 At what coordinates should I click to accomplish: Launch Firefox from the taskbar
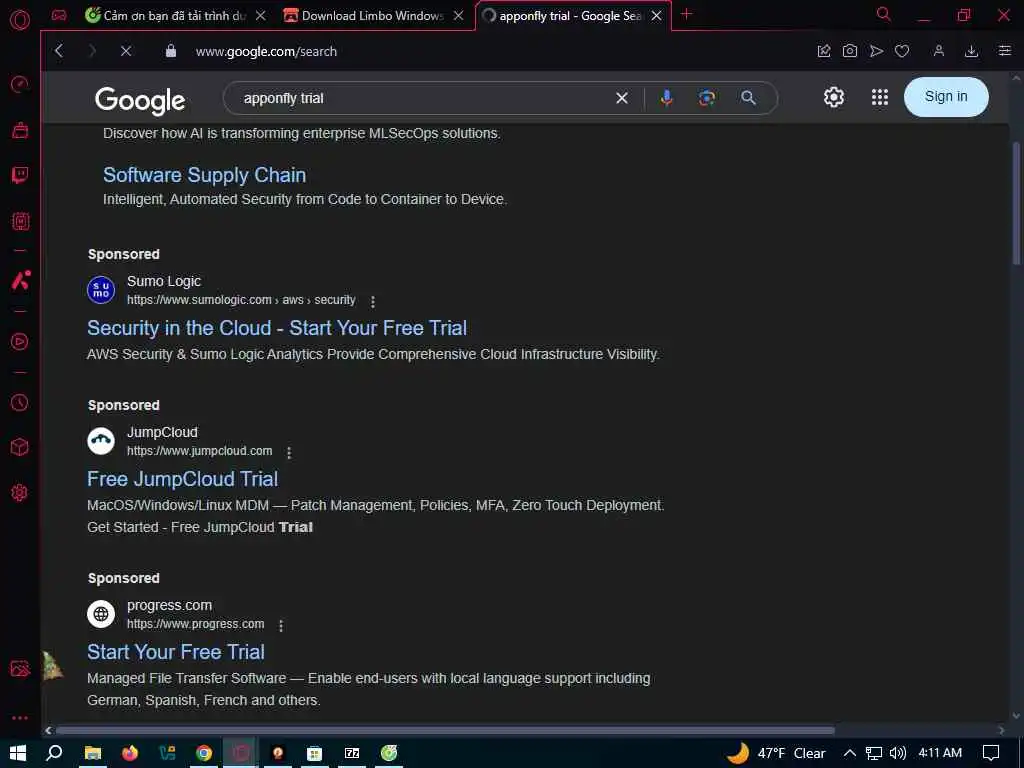[x=130, y=754]
